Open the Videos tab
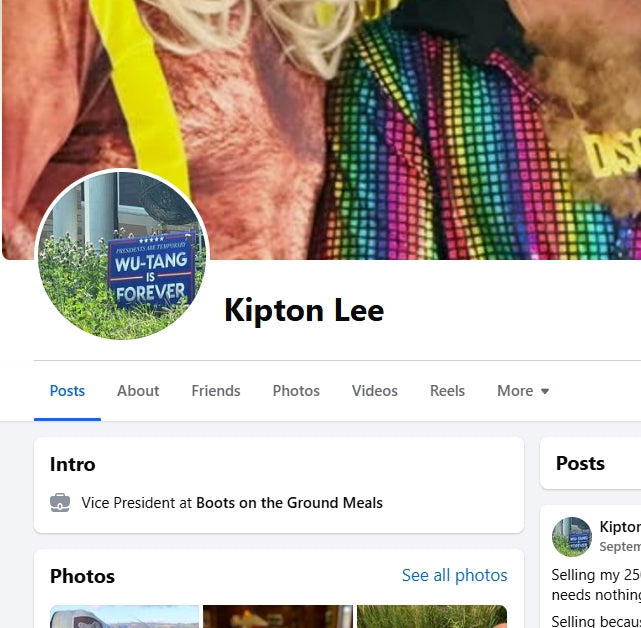The image size is (641, 628). (x=374, y=391)
